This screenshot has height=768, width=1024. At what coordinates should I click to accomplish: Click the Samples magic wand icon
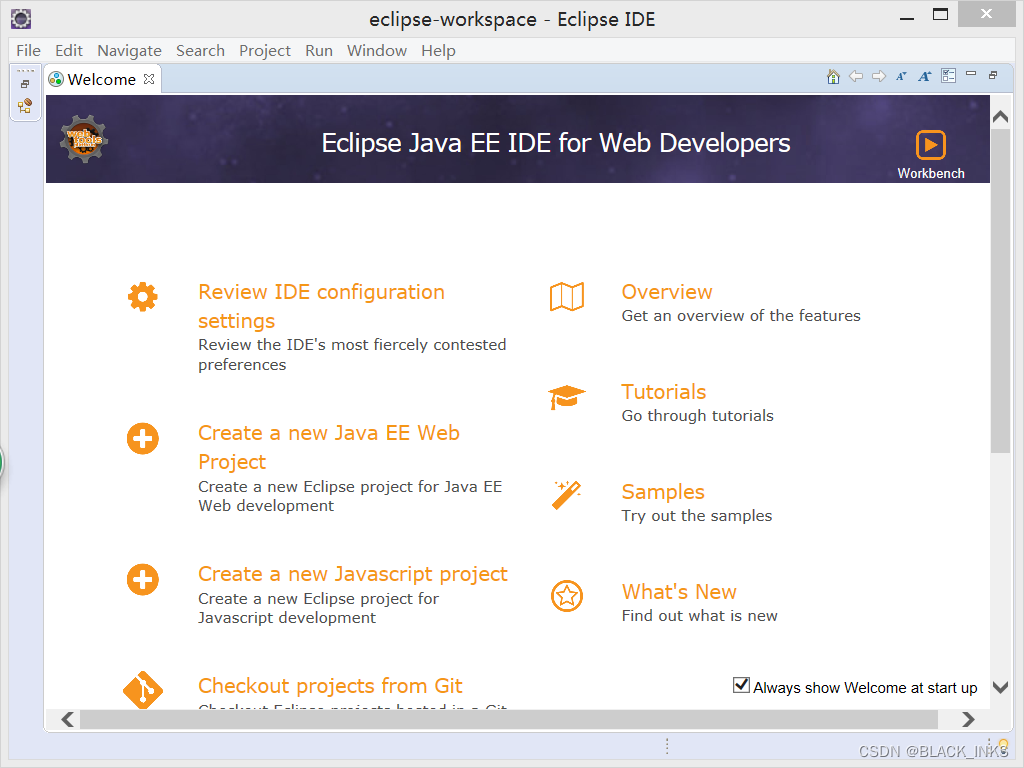(x=567, y=496)
